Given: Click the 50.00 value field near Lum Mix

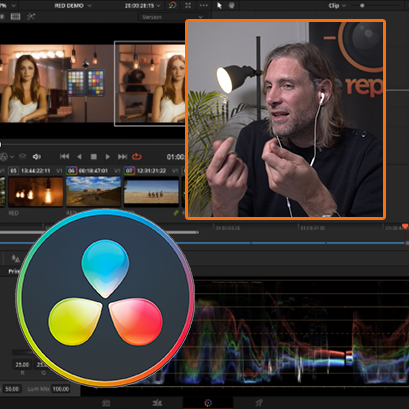Looking at the screenshot, I should [x=12, y=389].
